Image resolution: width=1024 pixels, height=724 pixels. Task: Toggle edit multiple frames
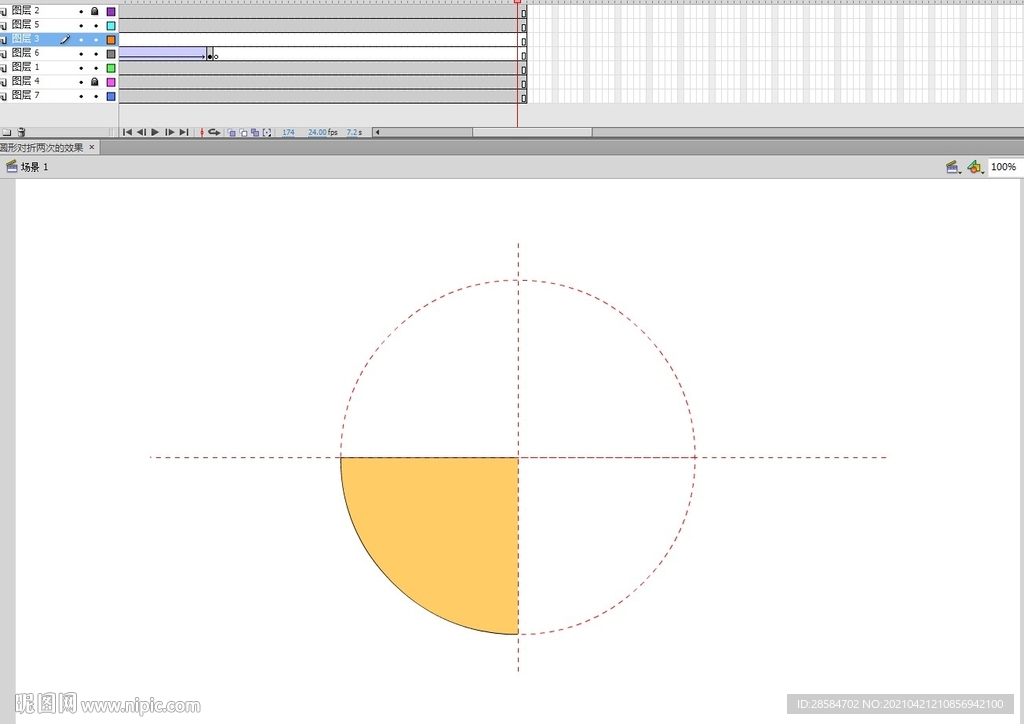point(255,133)
